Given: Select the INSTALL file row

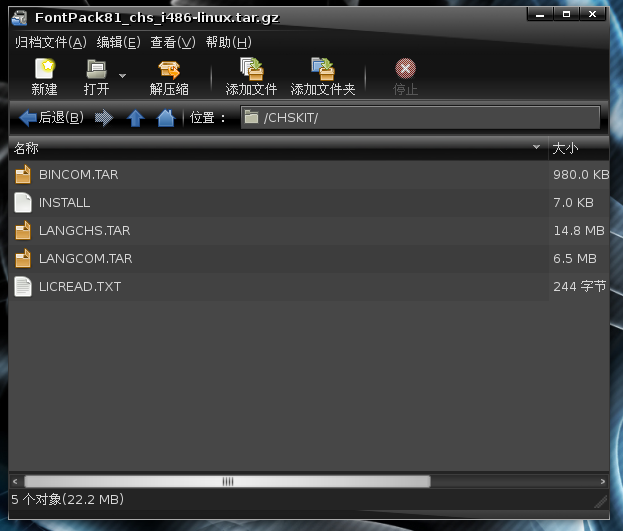Looking at the screenshot, I should click(309, 203).
